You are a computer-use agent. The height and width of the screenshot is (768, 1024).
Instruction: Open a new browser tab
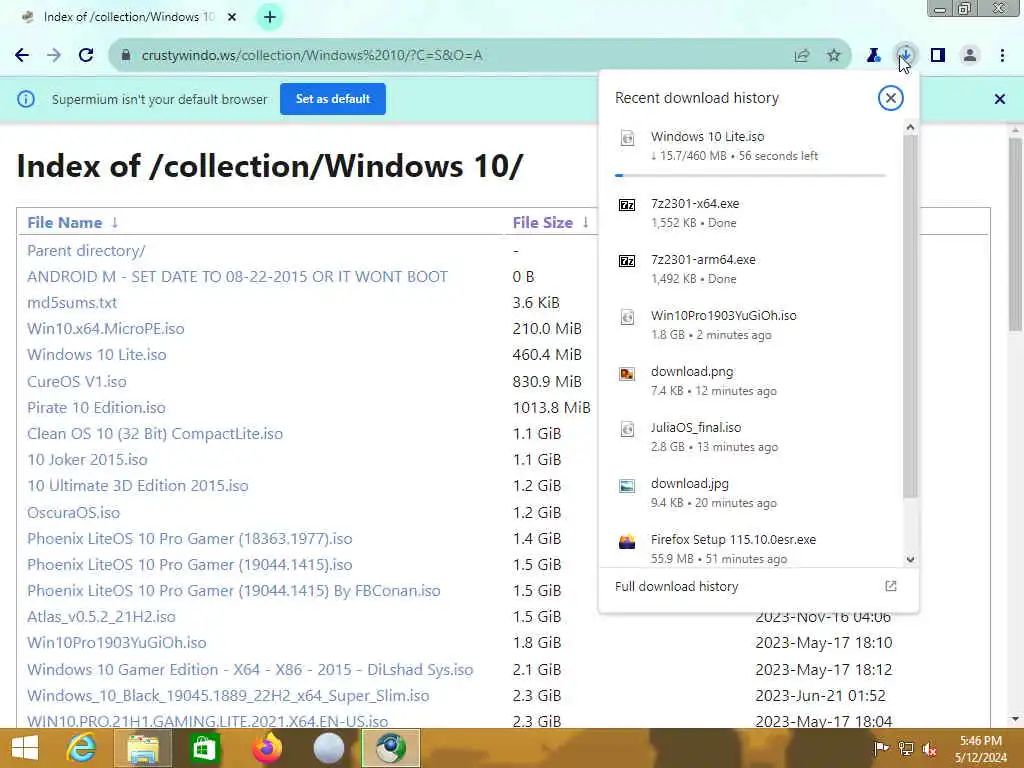coord(270,18)
